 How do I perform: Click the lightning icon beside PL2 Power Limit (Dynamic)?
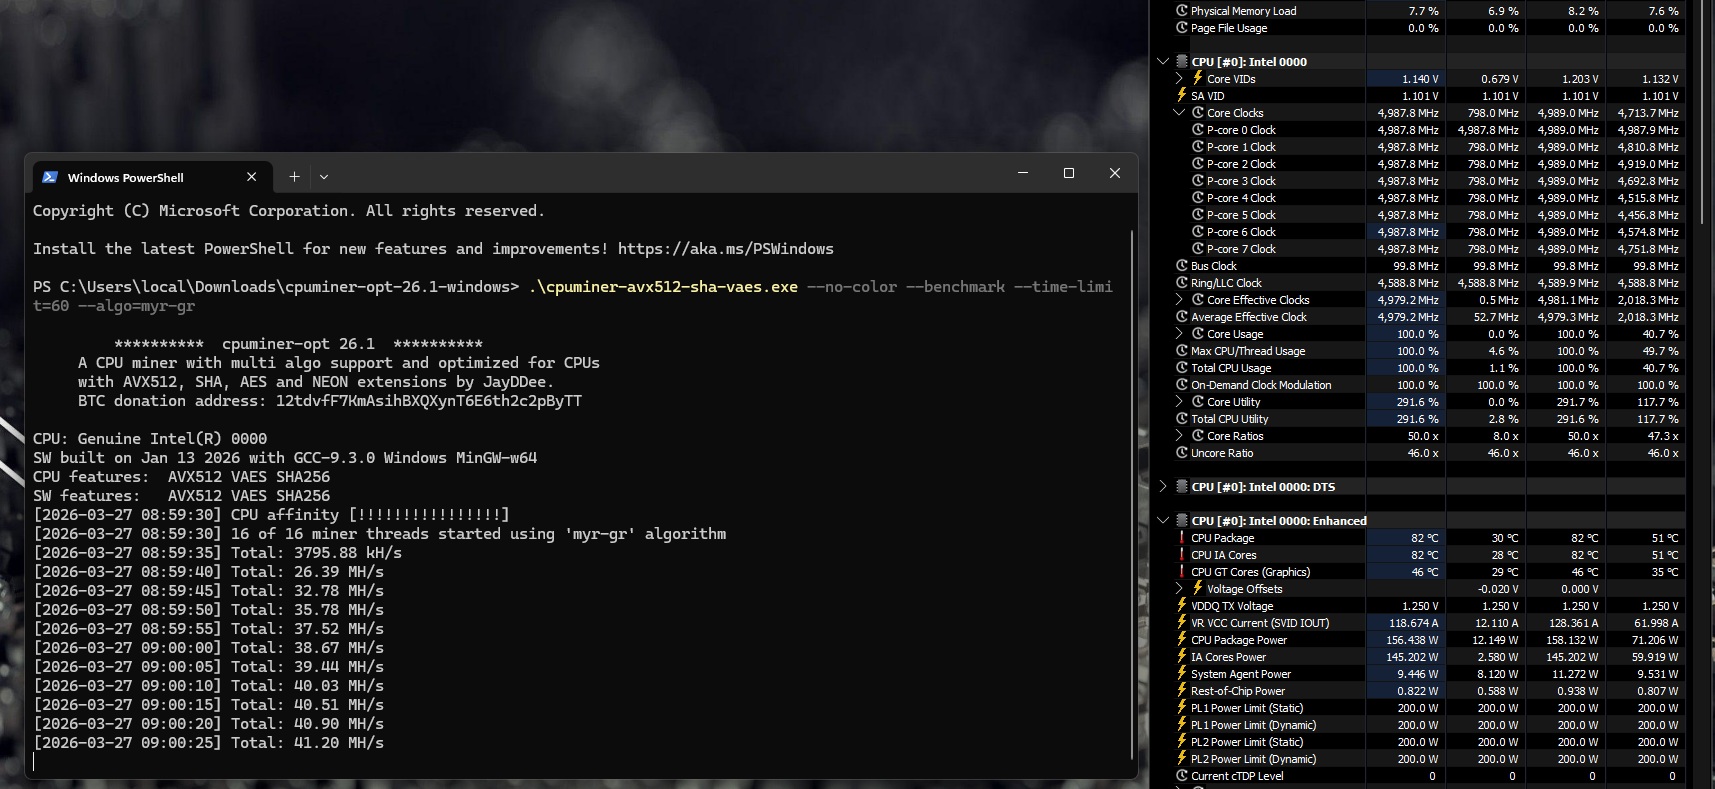click(1182, 758)
